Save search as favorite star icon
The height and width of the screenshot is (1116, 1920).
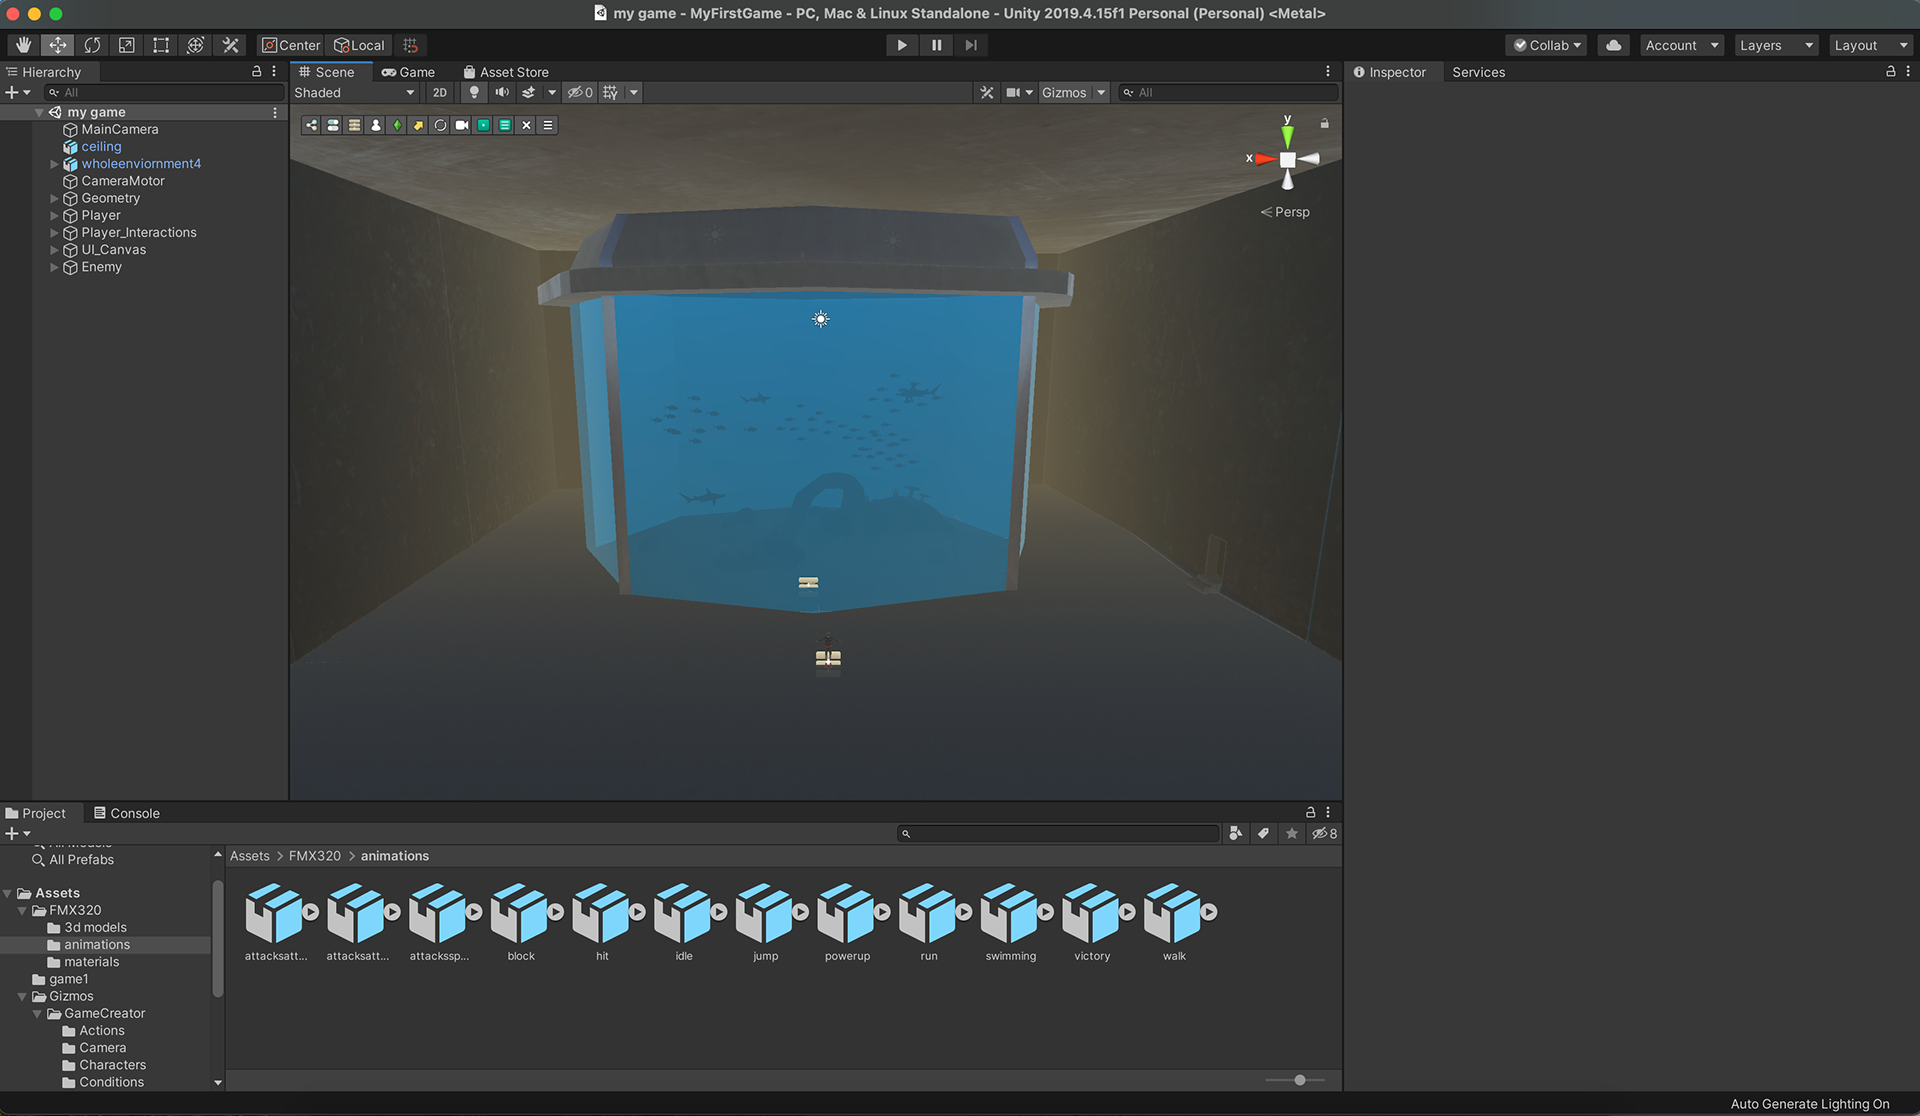pyautogui.click(x=1292, y=833)
